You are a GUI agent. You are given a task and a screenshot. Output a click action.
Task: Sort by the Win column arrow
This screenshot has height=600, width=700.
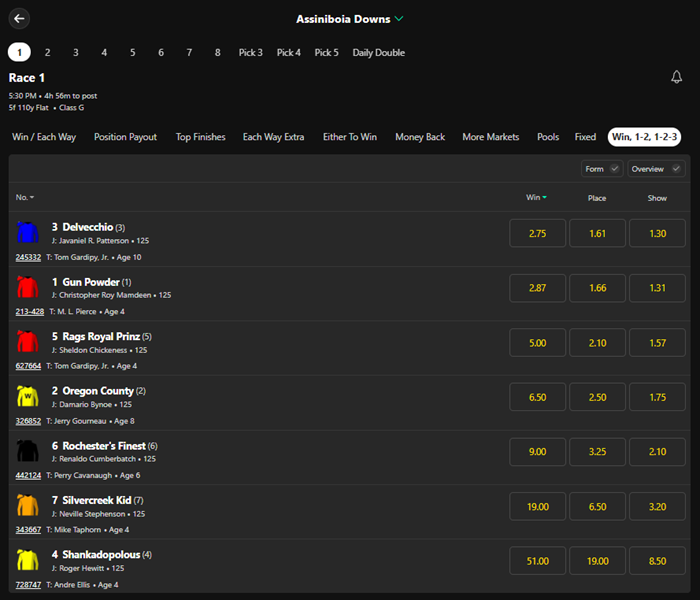pos(536,197)
